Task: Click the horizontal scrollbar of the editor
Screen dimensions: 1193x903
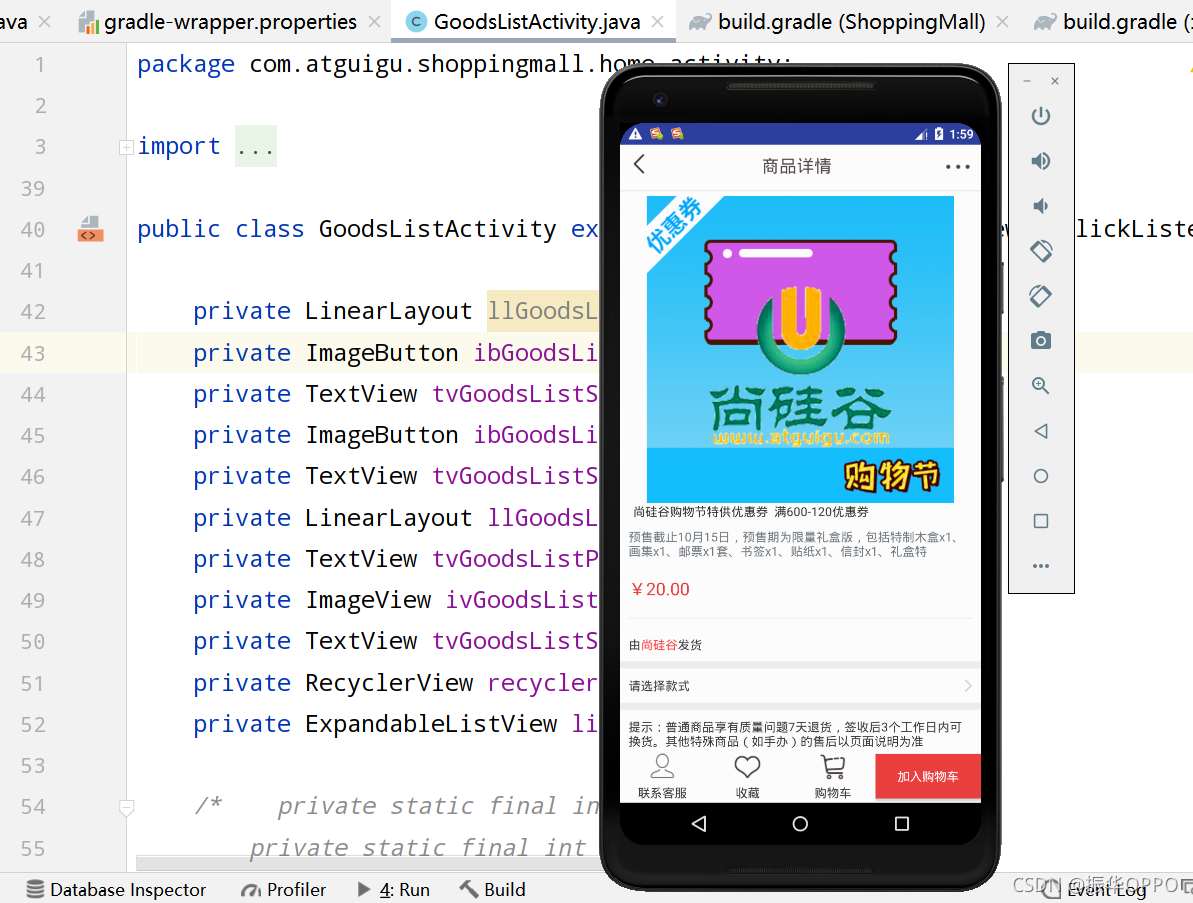Action: pyautogui.click(x=367, y=863)
